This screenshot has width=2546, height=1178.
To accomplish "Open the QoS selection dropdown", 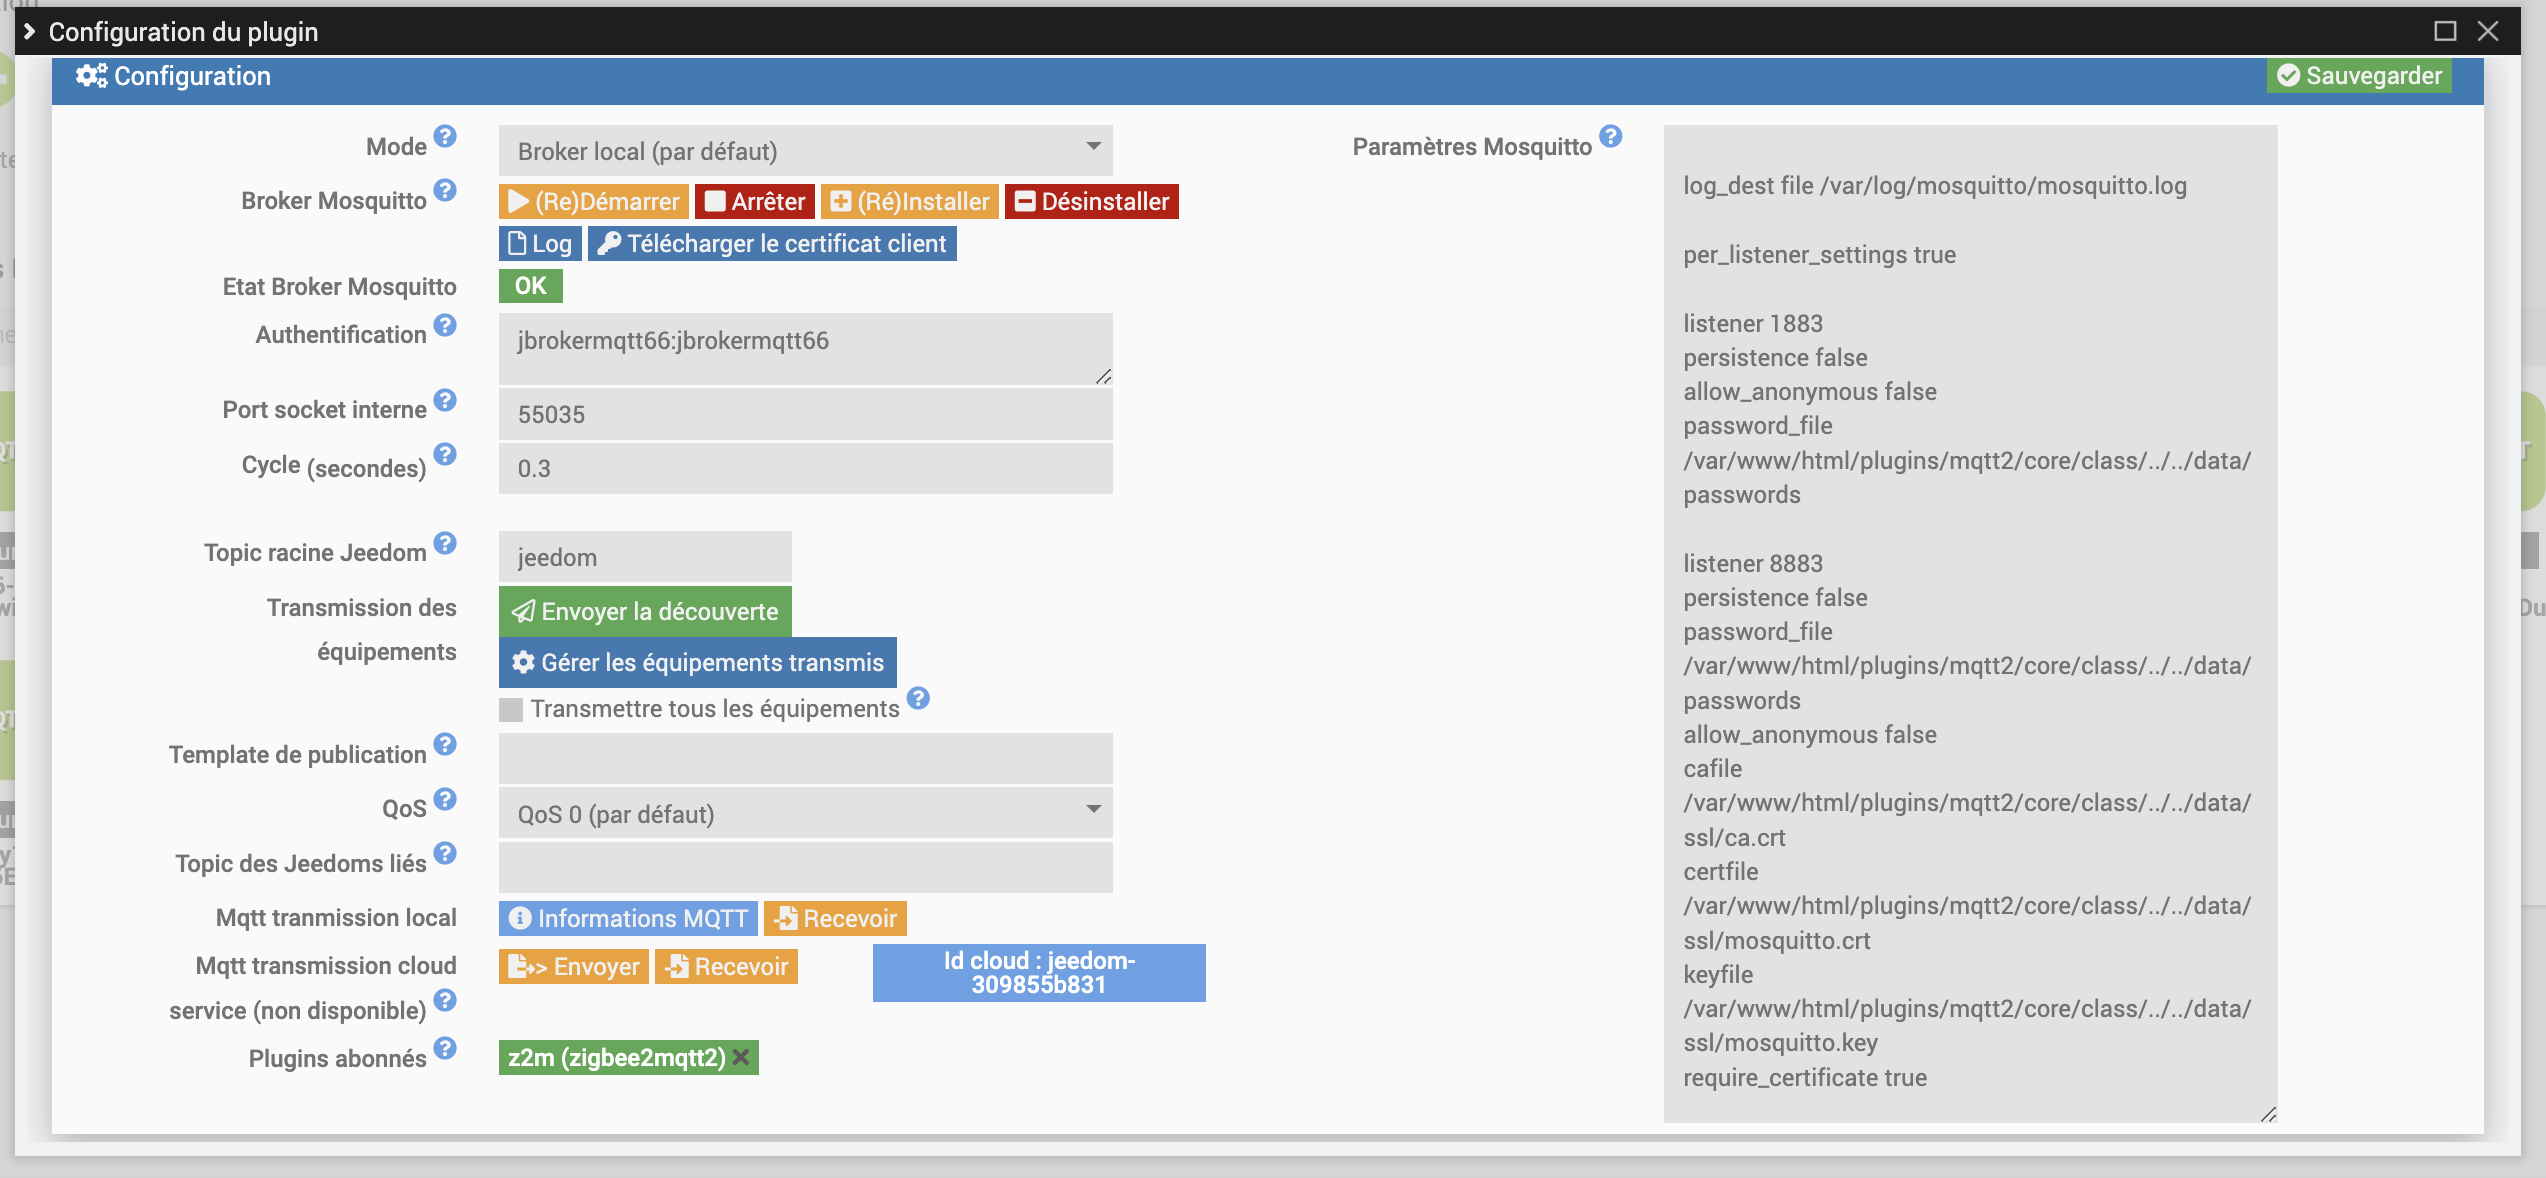I will tap(805, 814).
